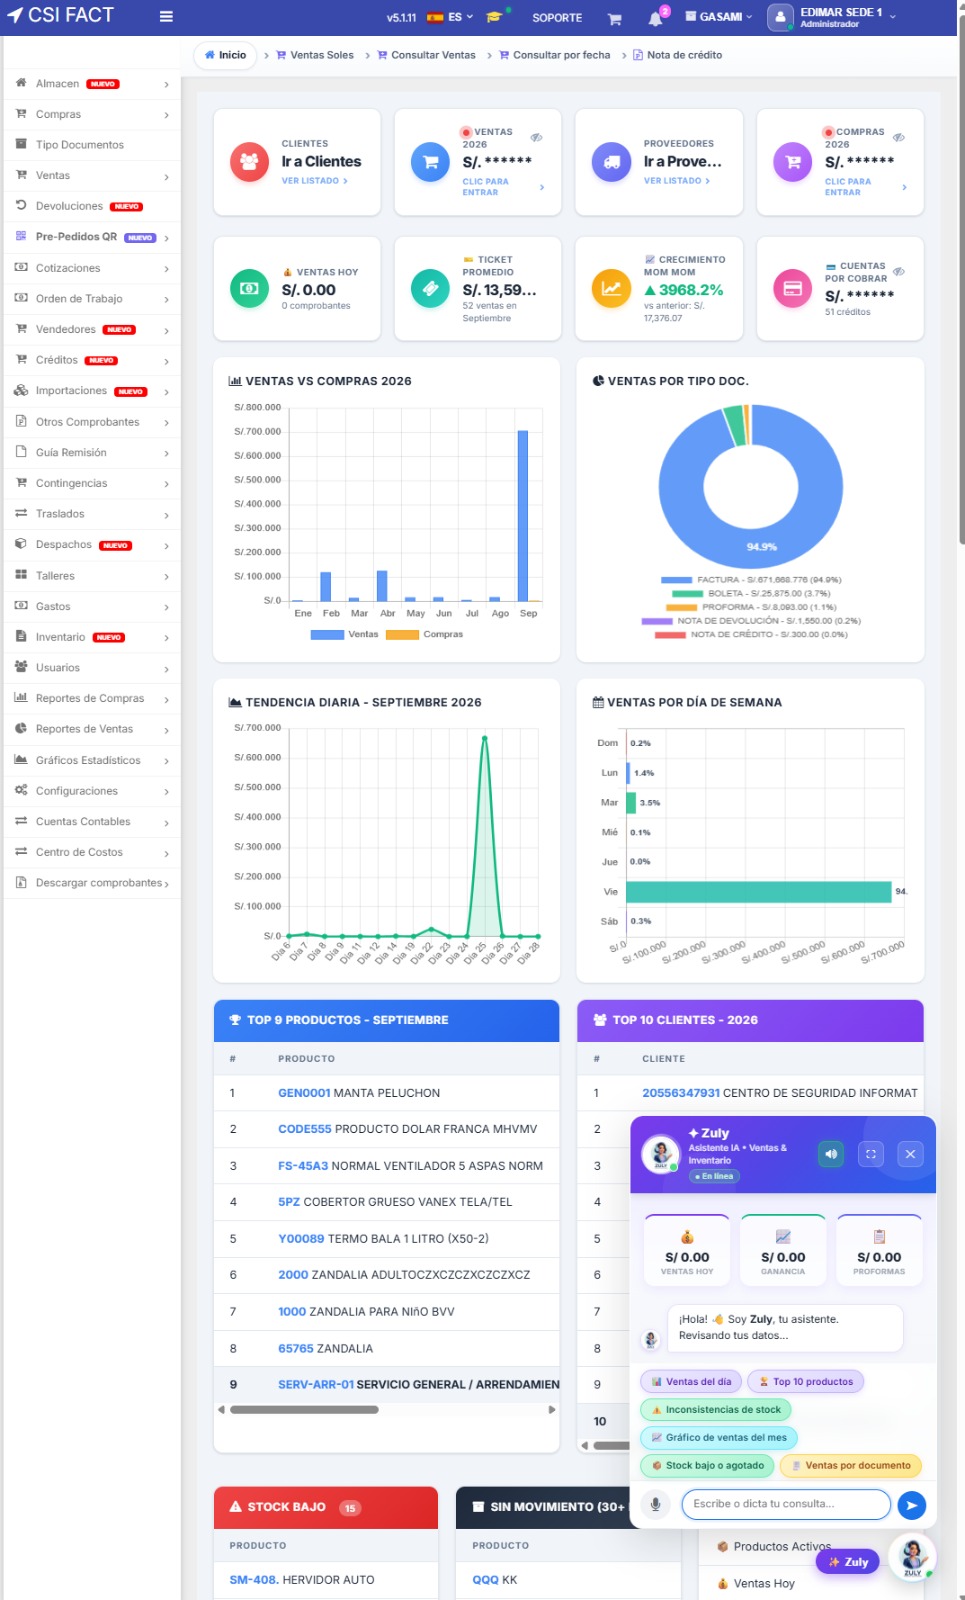Viewport: 965px width, 1600px height.
Task: Click SOPORTE in the top header
Action: coord(557,18)
